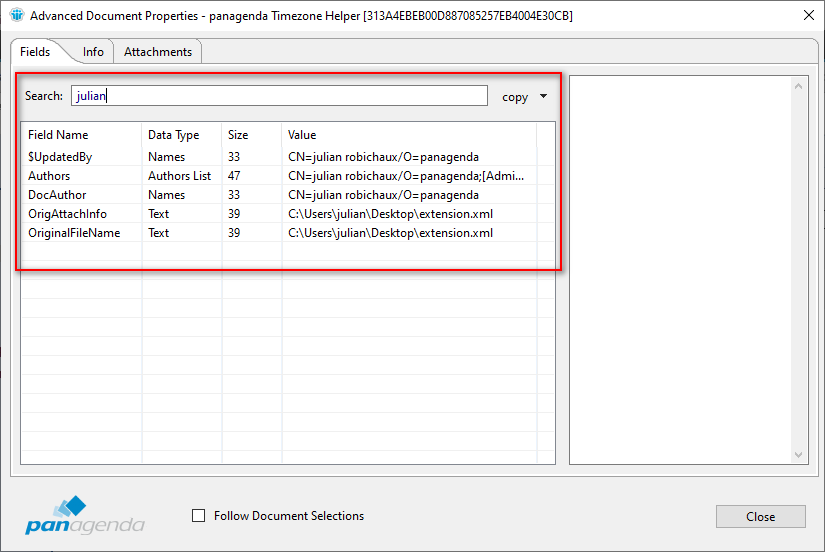Click the scroll up arrow in value pane
The width and height of the screenshot is (825, 552).
tap(798, 86)
